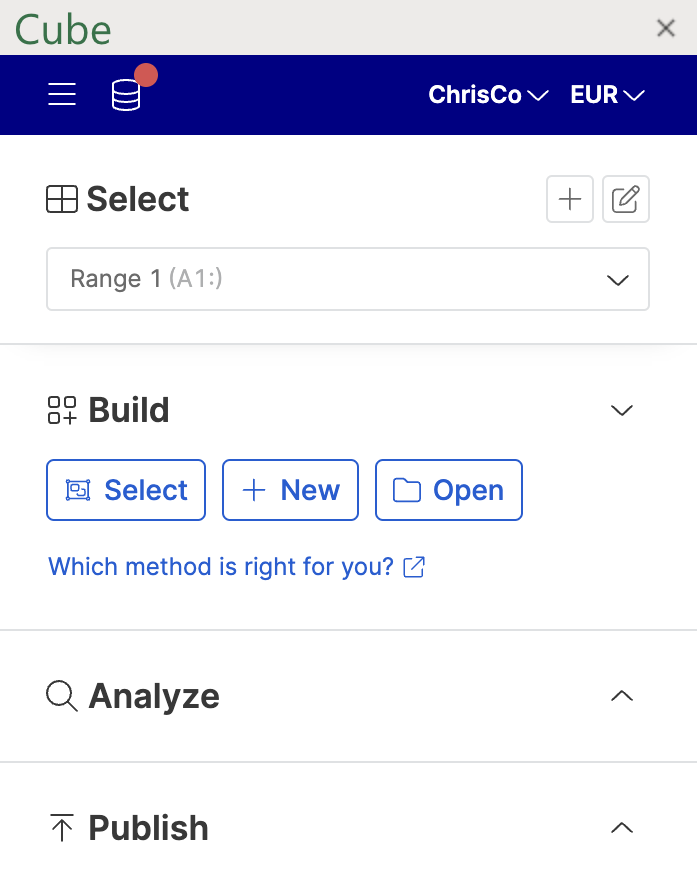Viewport: 697px width, 883px height.
Task: Close the Cube panel
Action: (666, 28)
